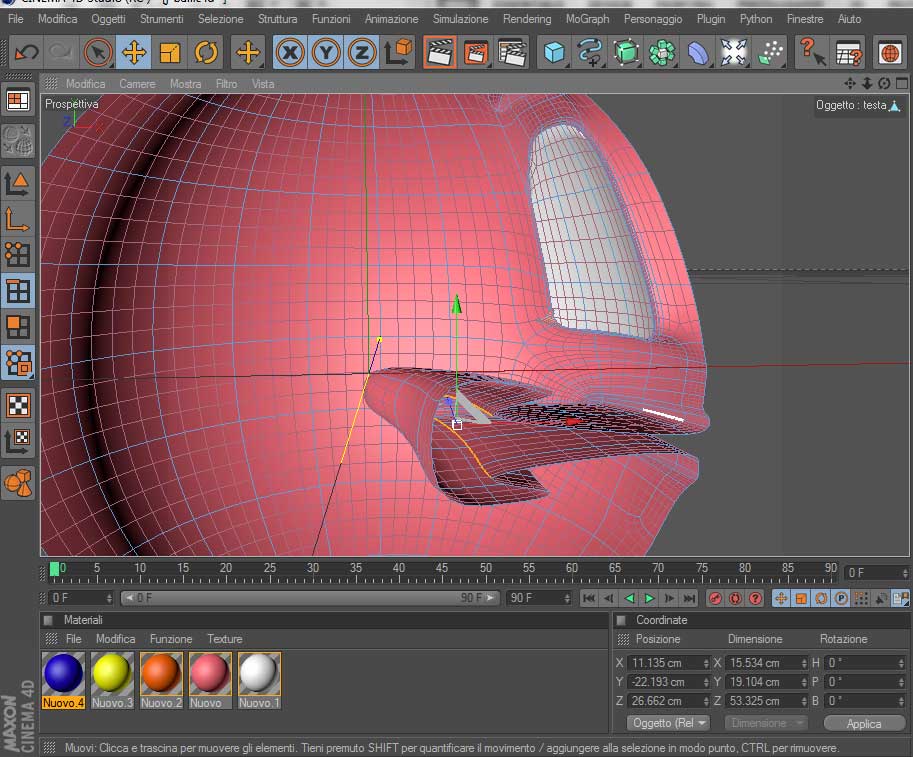The image size is (913, 757).
Task: Open the Oggetto (Rel) coordinate dropdown
Action: [668, 723]
